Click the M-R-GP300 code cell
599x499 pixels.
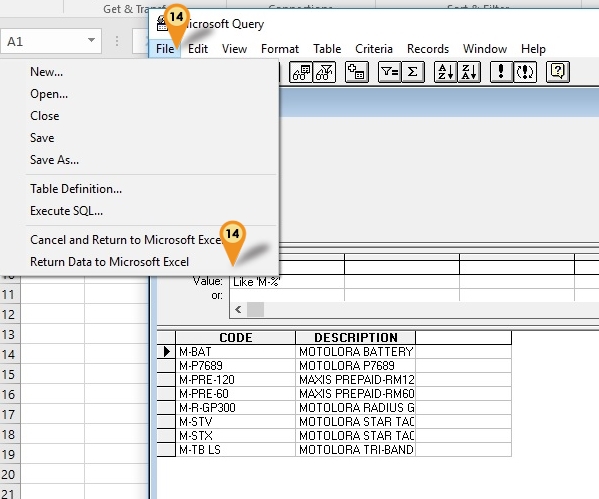pyautogui.click(x=235, y=408)
